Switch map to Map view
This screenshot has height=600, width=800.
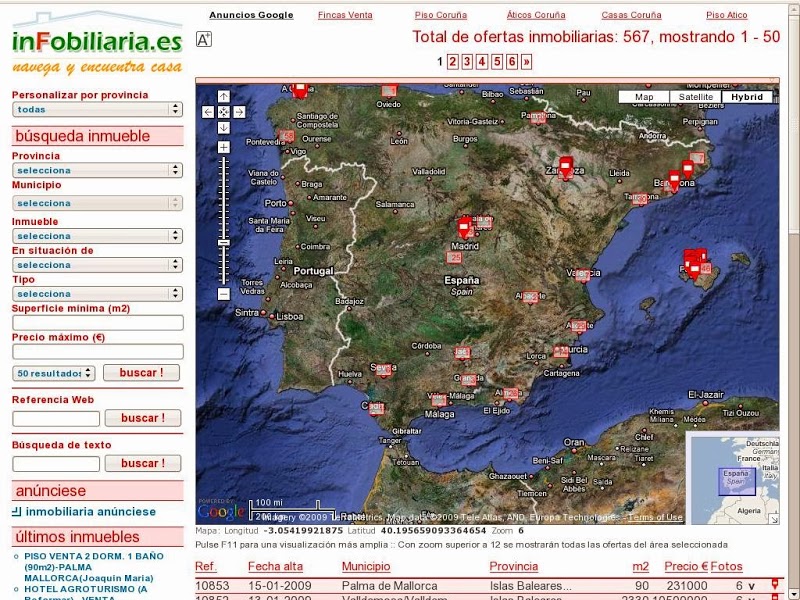click(644, 97)
